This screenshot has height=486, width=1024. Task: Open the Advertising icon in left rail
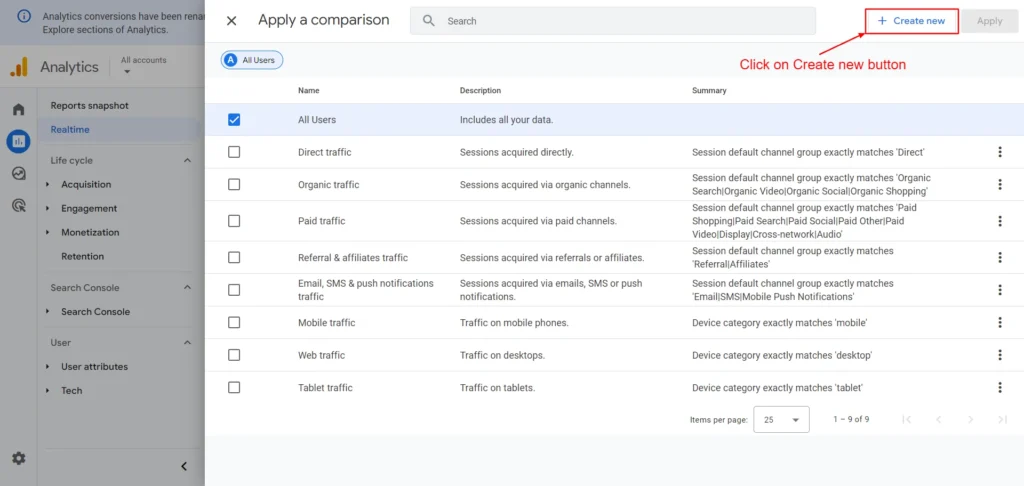[18, 206]
